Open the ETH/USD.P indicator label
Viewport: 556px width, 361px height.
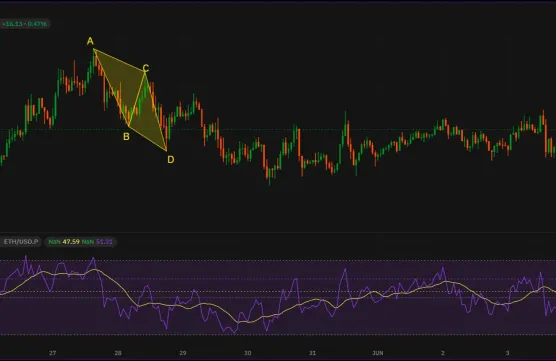coord(21,242)
